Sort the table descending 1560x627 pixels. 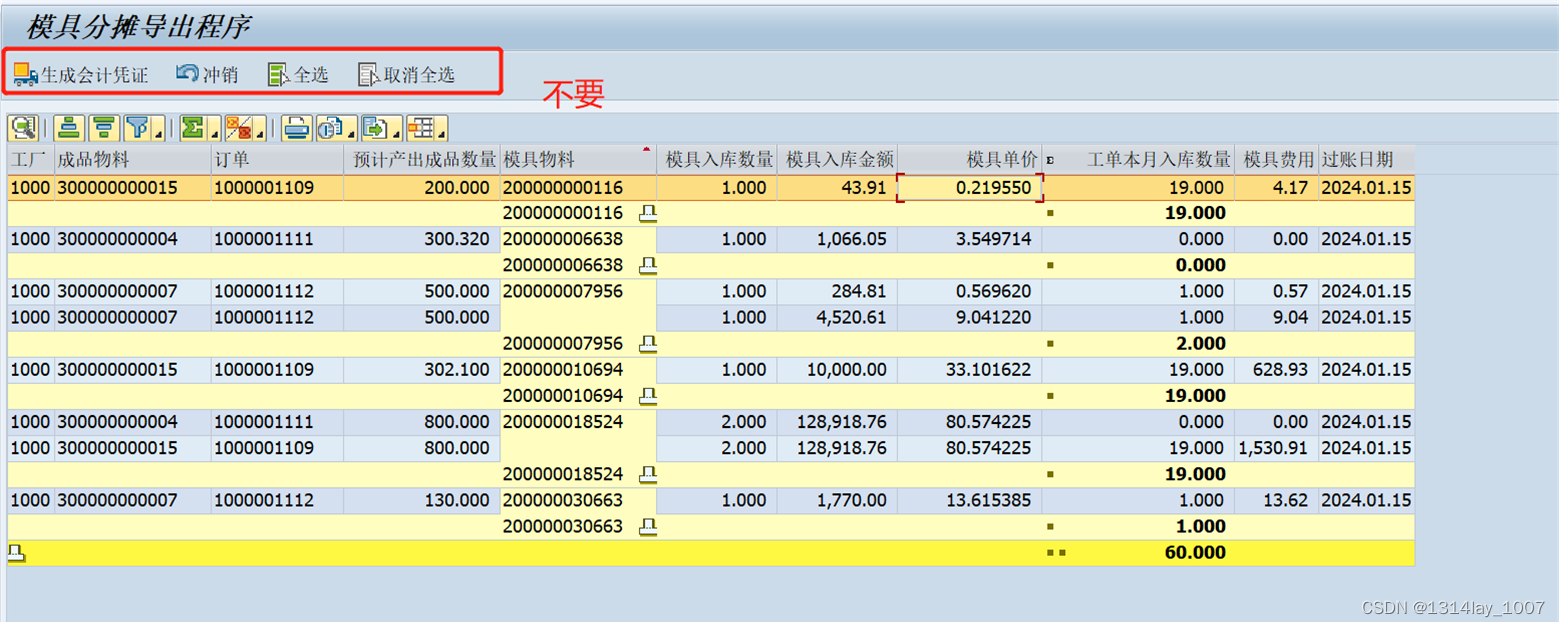tap(102, 128)
